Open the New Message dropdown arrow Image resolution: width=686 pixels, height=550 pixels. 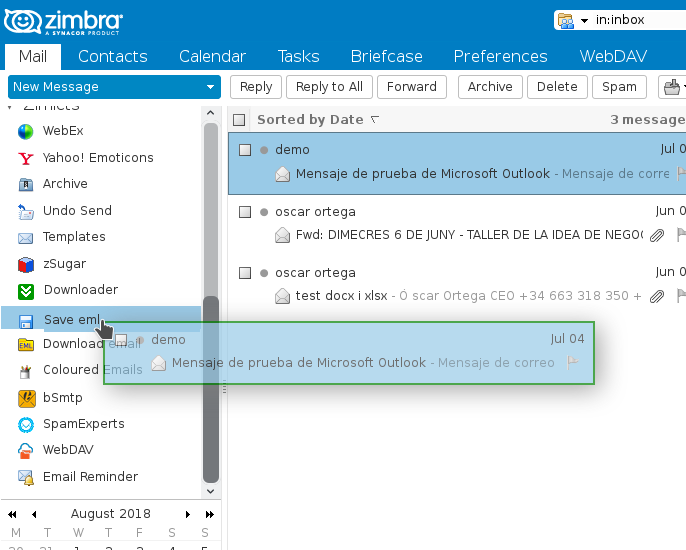click(x=211, y=87)
